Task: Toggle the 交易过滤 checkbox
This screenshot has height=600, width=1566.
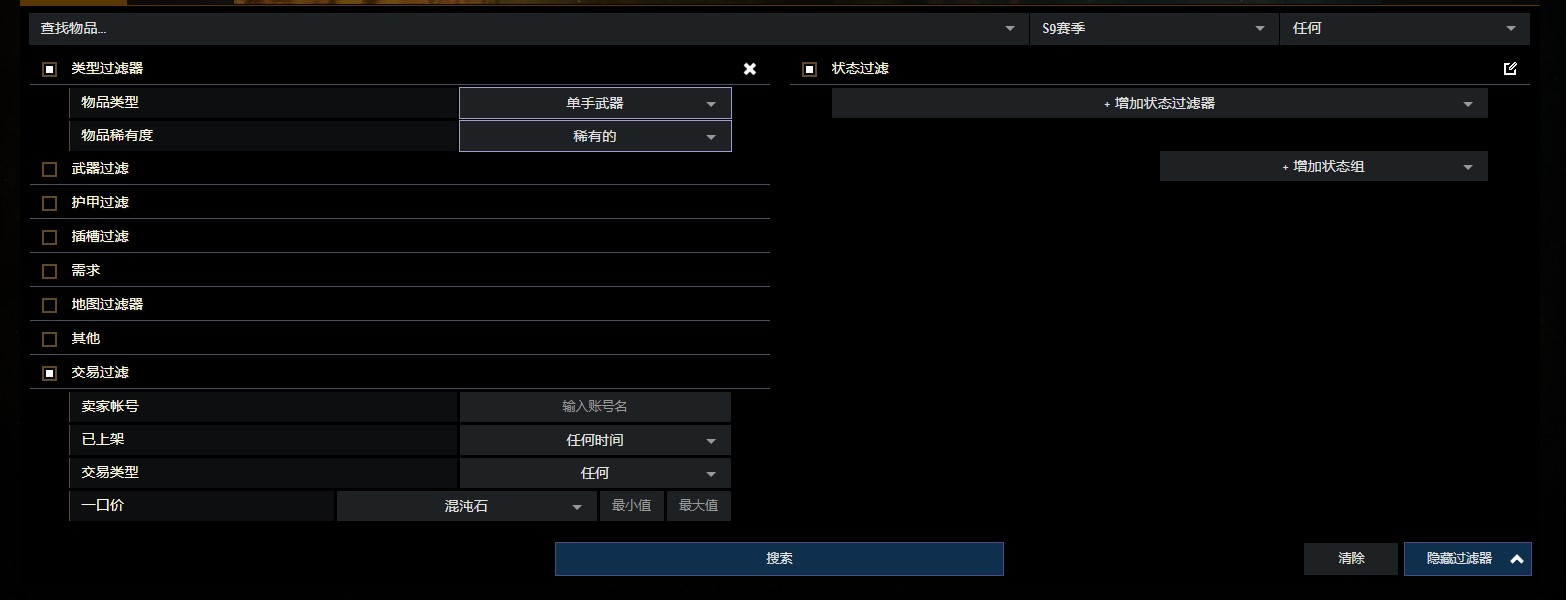Action: [x=49, y=373]
